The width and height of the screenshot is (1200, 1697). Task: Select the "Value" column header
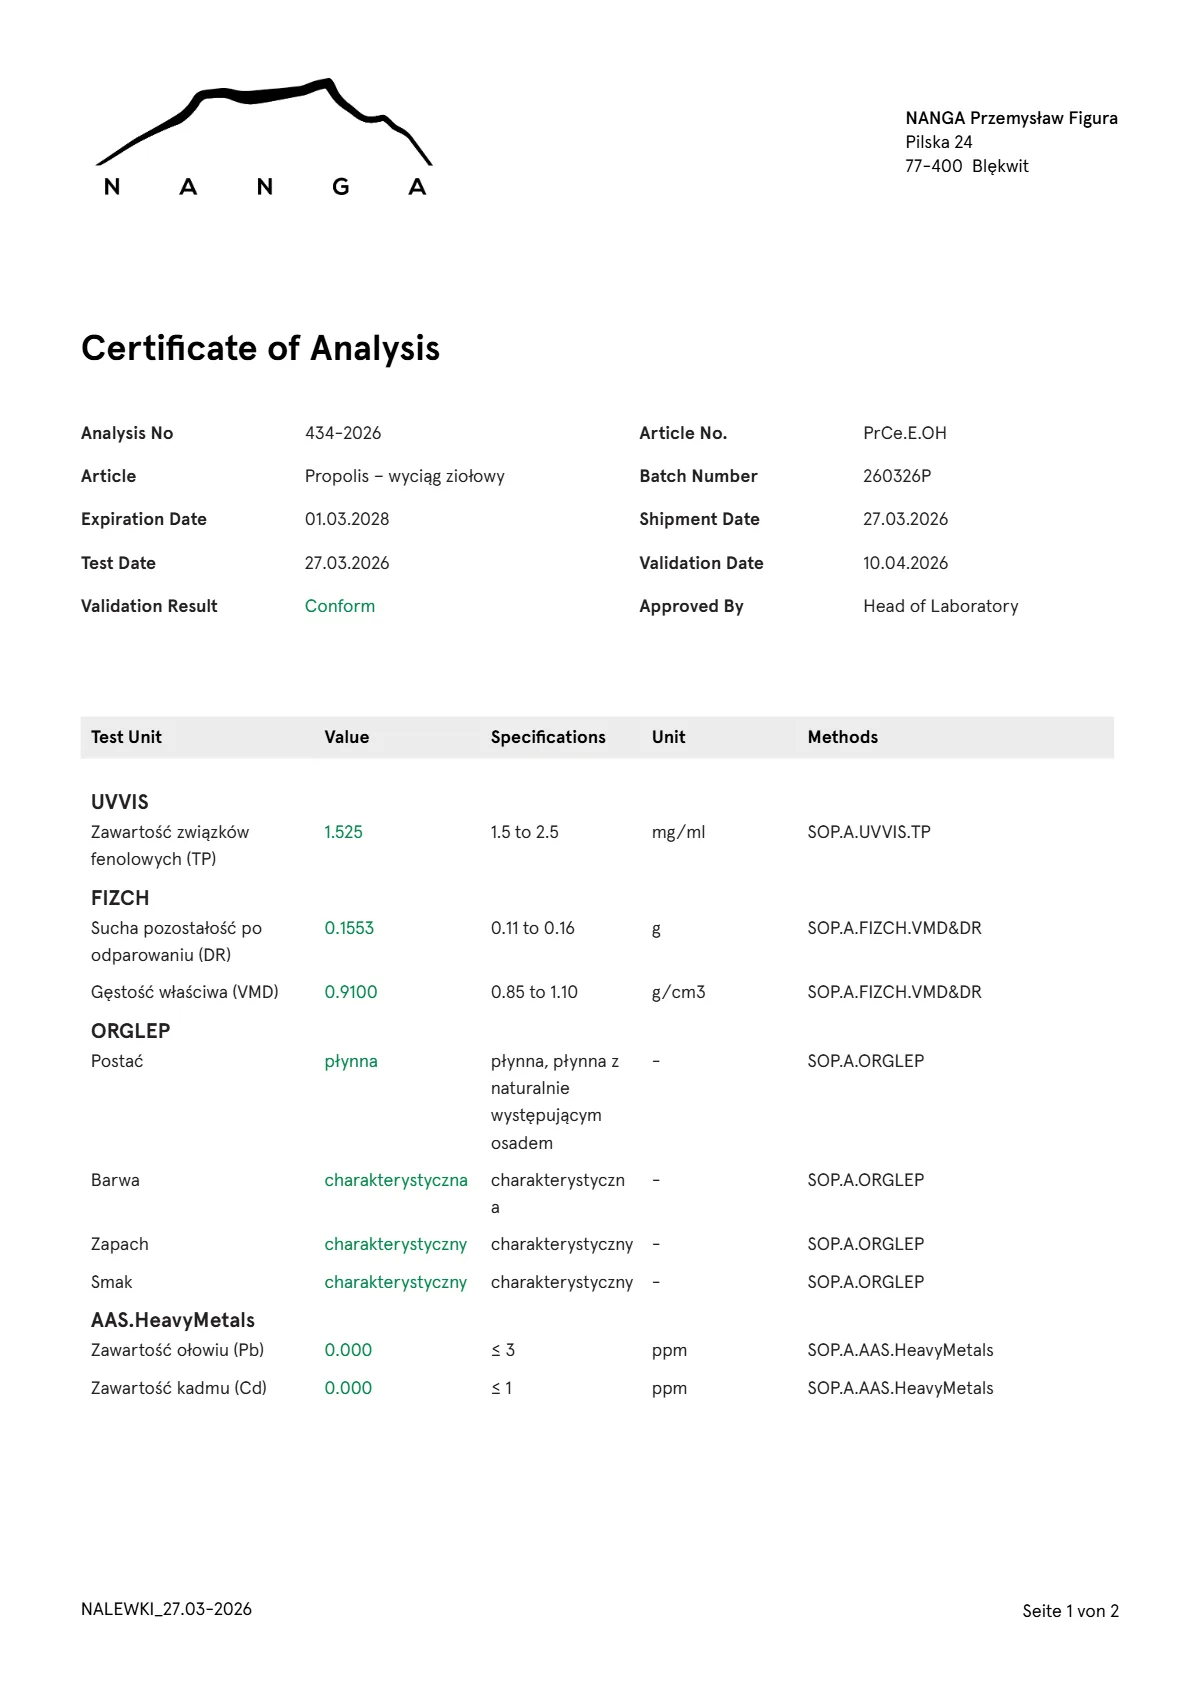coord(347,737)
